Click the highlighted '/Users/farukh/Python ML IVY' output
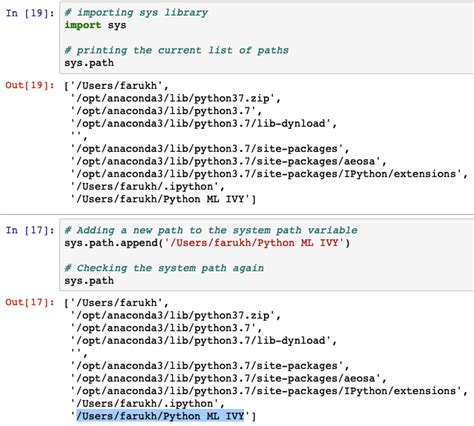The width and height of the screenshot is (474, 426). 160,416
